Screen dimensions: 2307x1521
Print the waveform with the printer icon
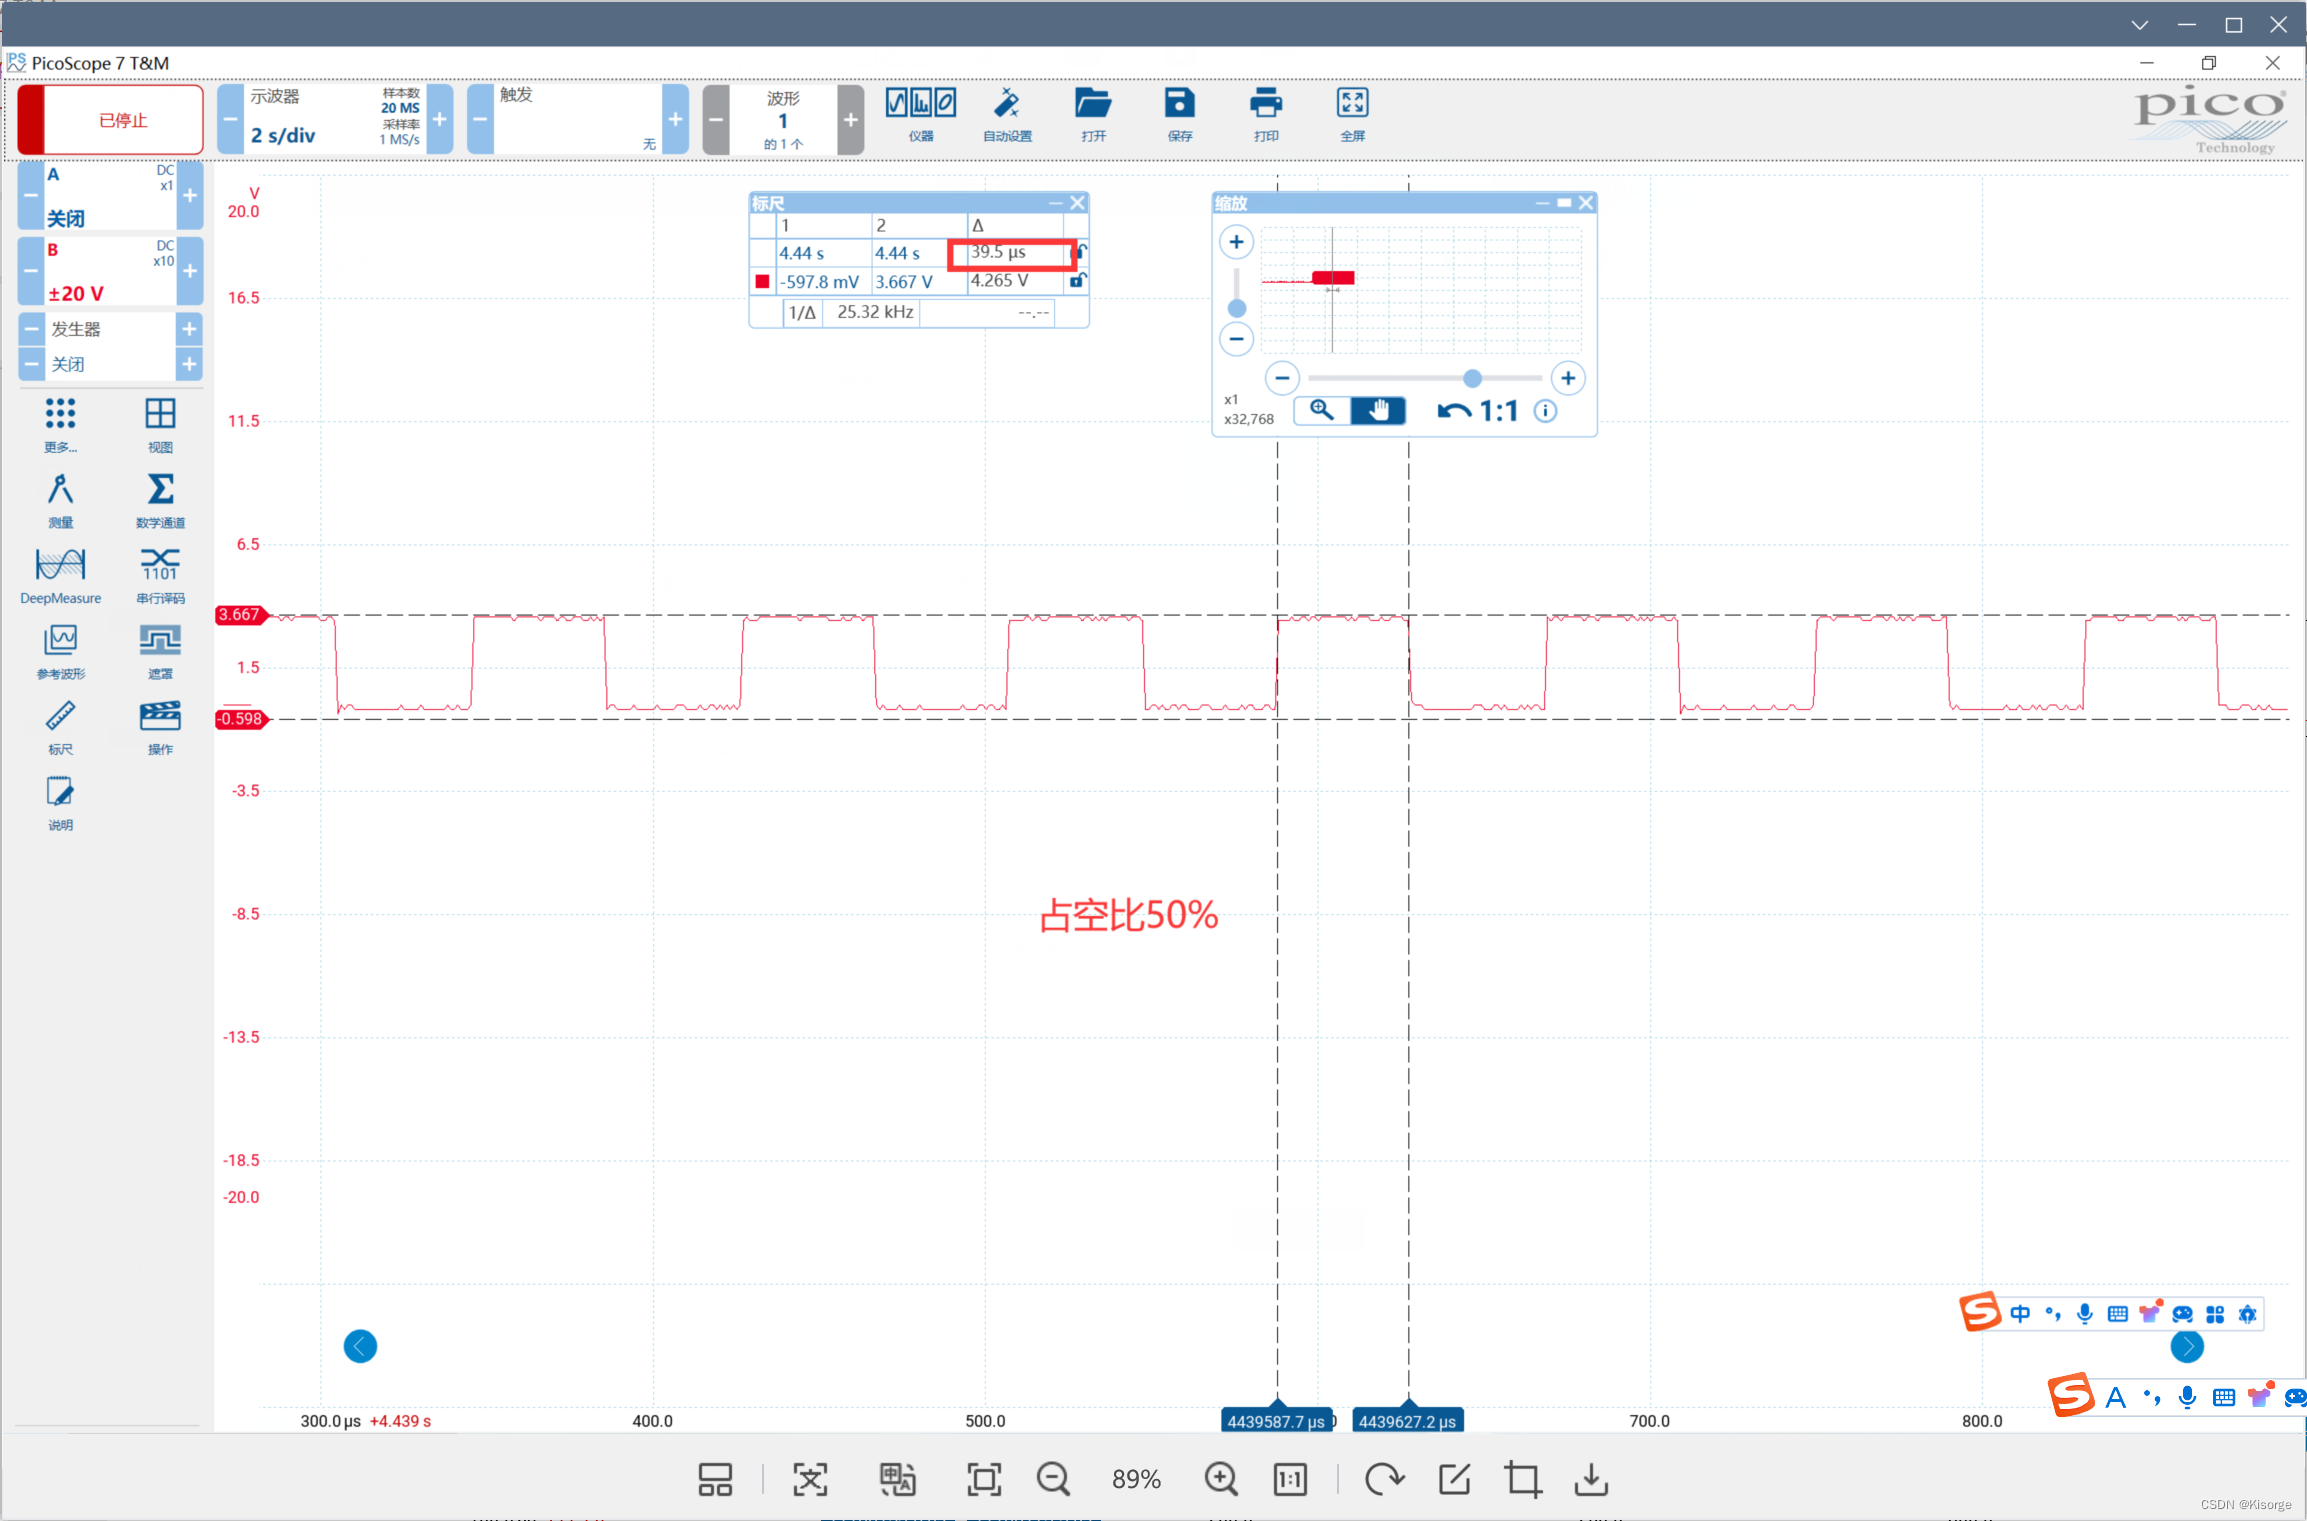click(1266, 113)
